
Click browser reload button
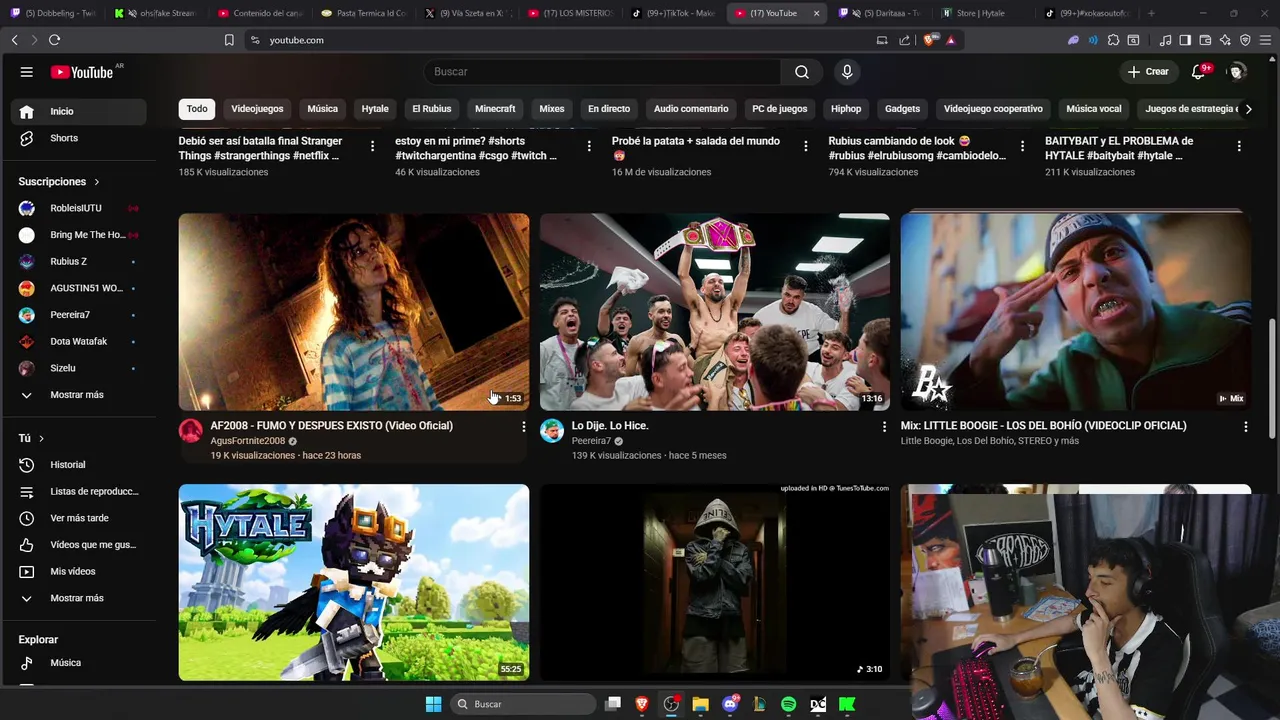[54, 40]
